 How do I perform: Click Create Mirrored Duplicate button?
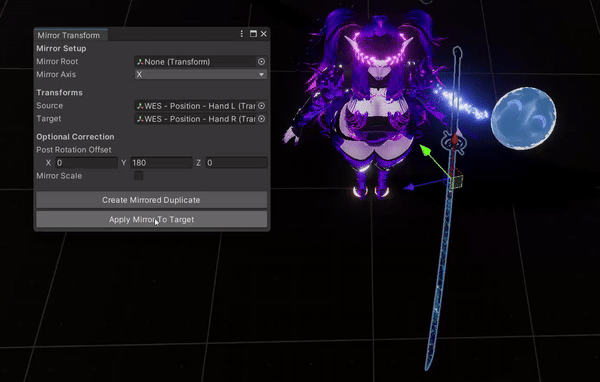[x=152, y=200]
